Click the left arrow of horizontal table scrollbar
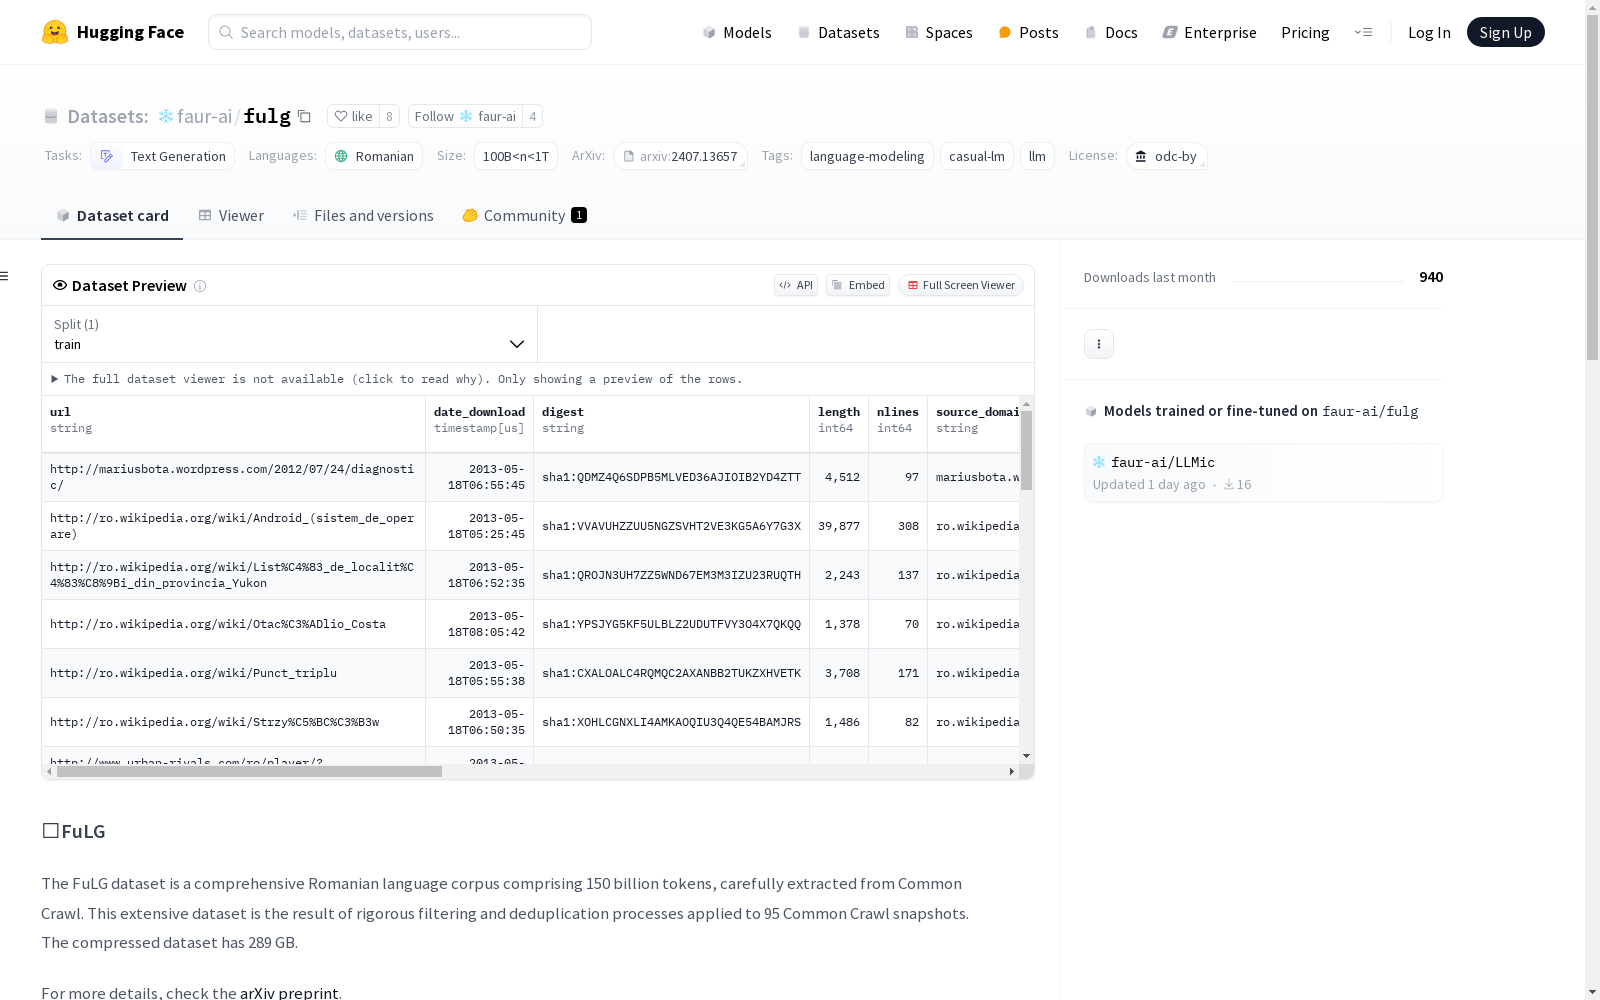This screenshot has width=1600, height=1000. pos(49,772)
